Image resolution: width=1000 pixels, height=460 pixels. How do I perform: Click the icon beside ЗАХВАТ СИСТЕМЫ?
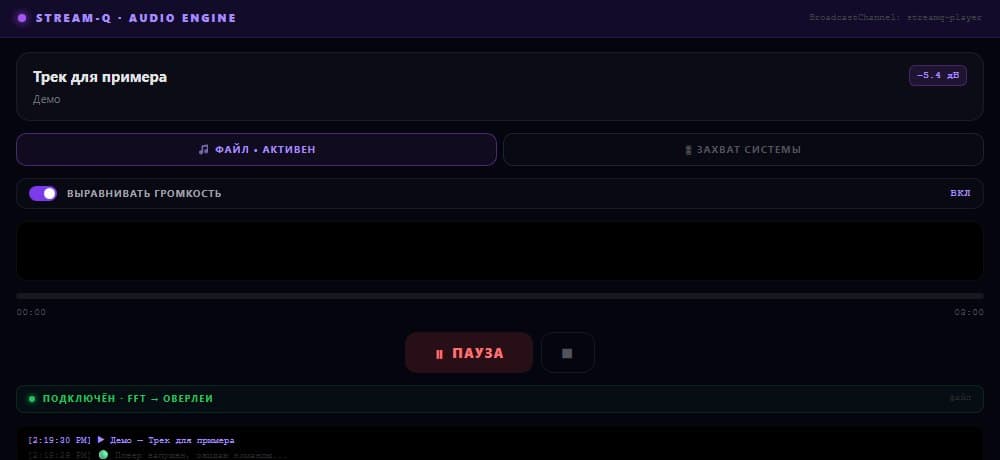point(688,150)
